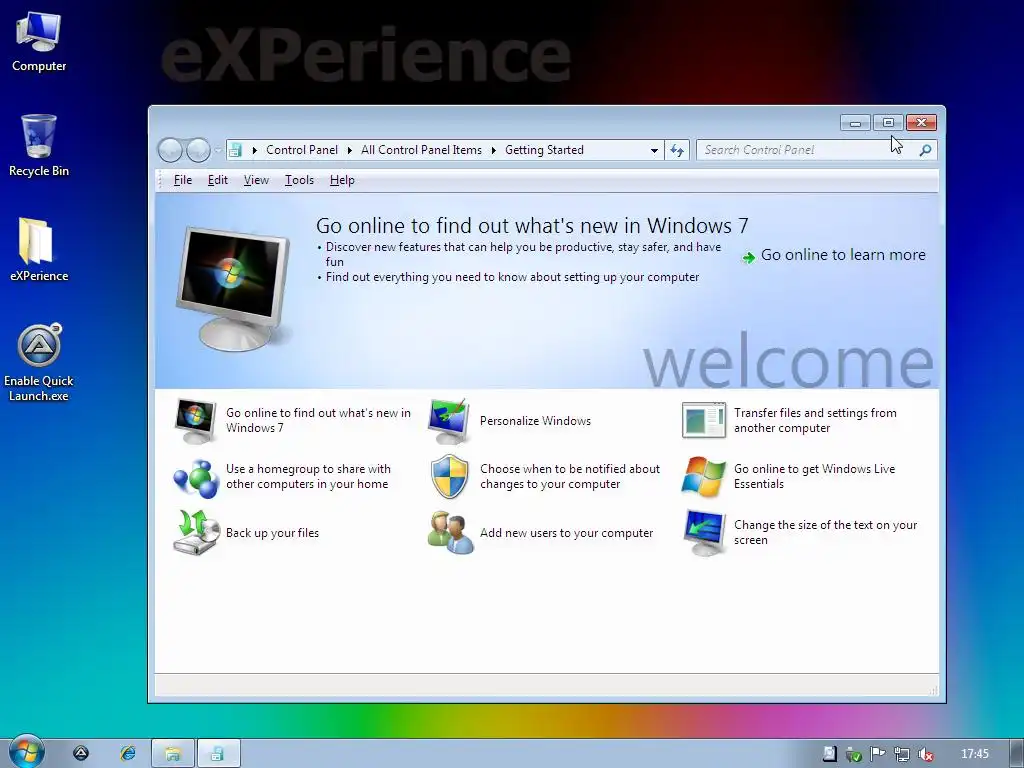Click into Search Control Panel field
The width and height of the screenshot is (1024, 768).
pos(807,150)
